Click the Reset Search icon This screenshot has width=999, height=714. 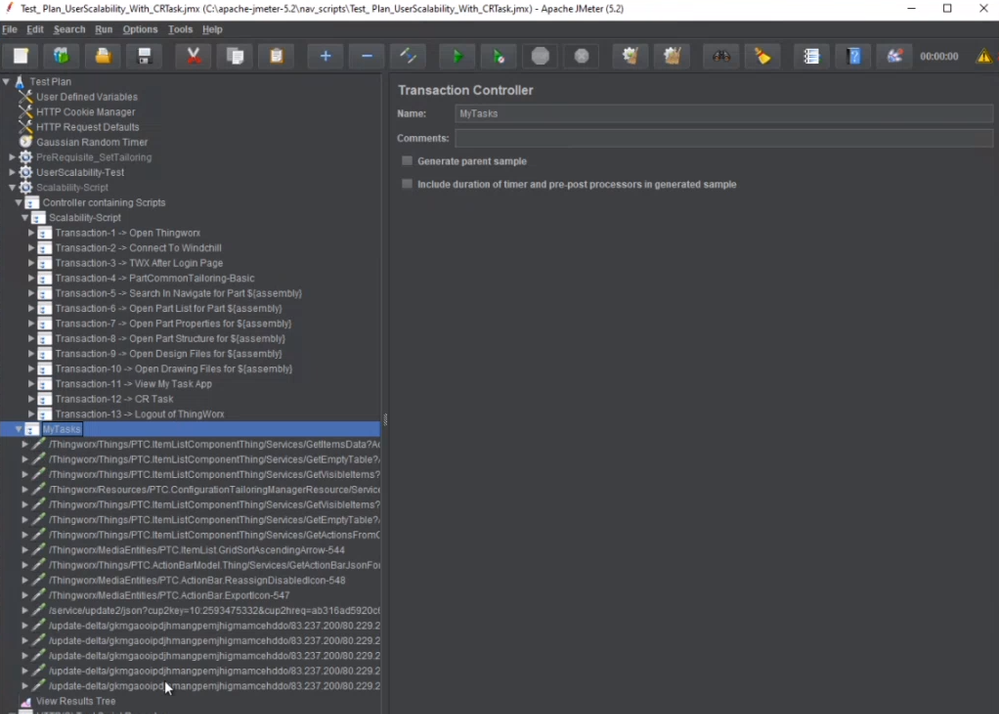click(763, 56)
